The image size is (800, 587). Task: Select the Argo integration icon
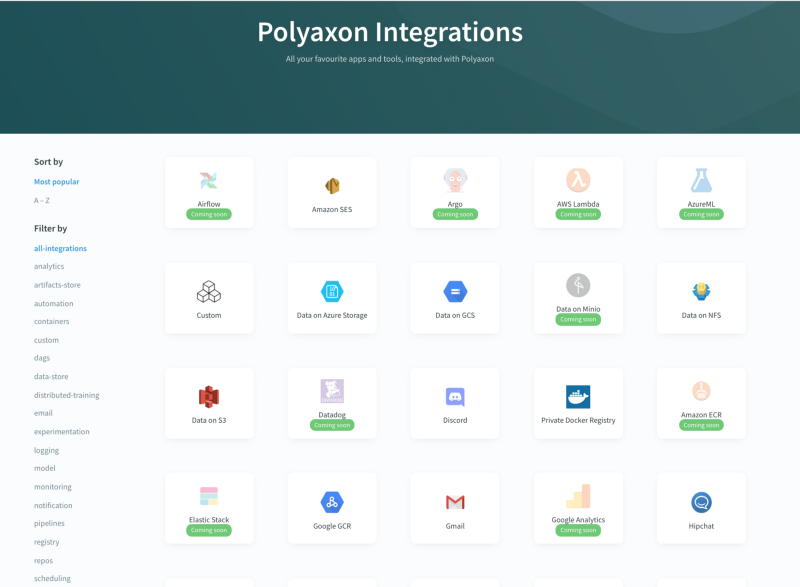[455, 180]
